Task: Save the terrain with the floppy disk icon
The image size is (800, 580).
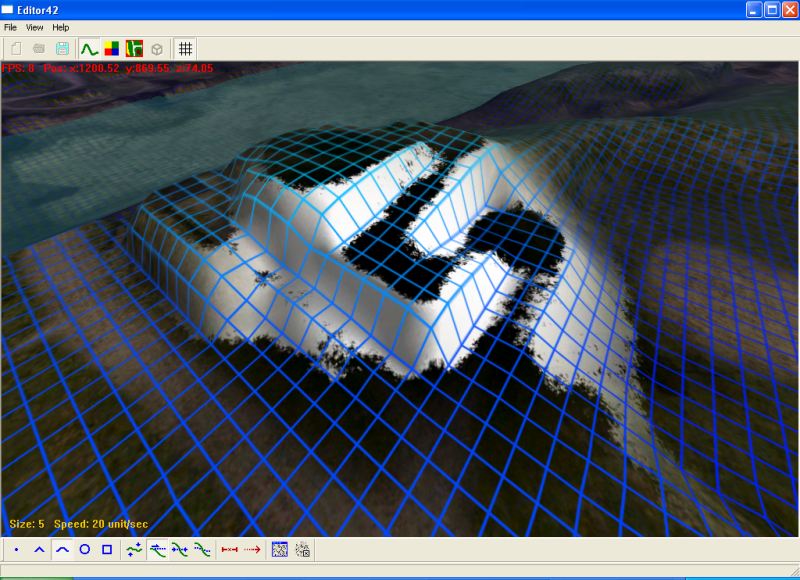Action: [x=62, y=48]
